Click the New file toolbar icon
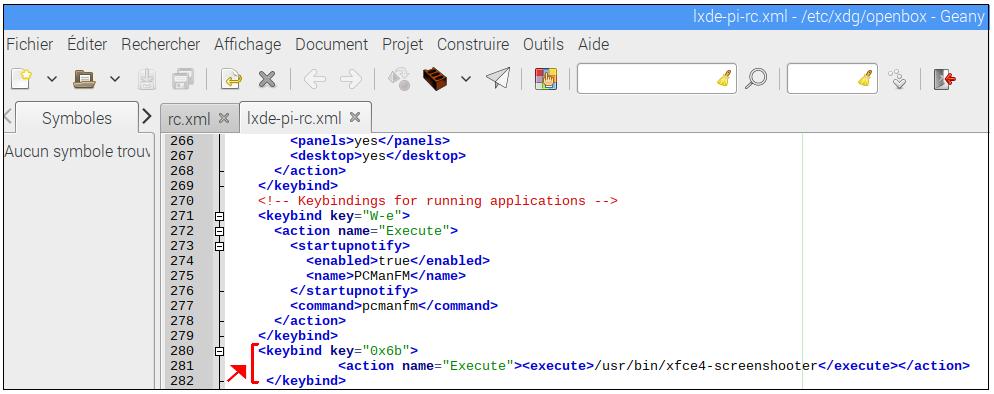 21,79
